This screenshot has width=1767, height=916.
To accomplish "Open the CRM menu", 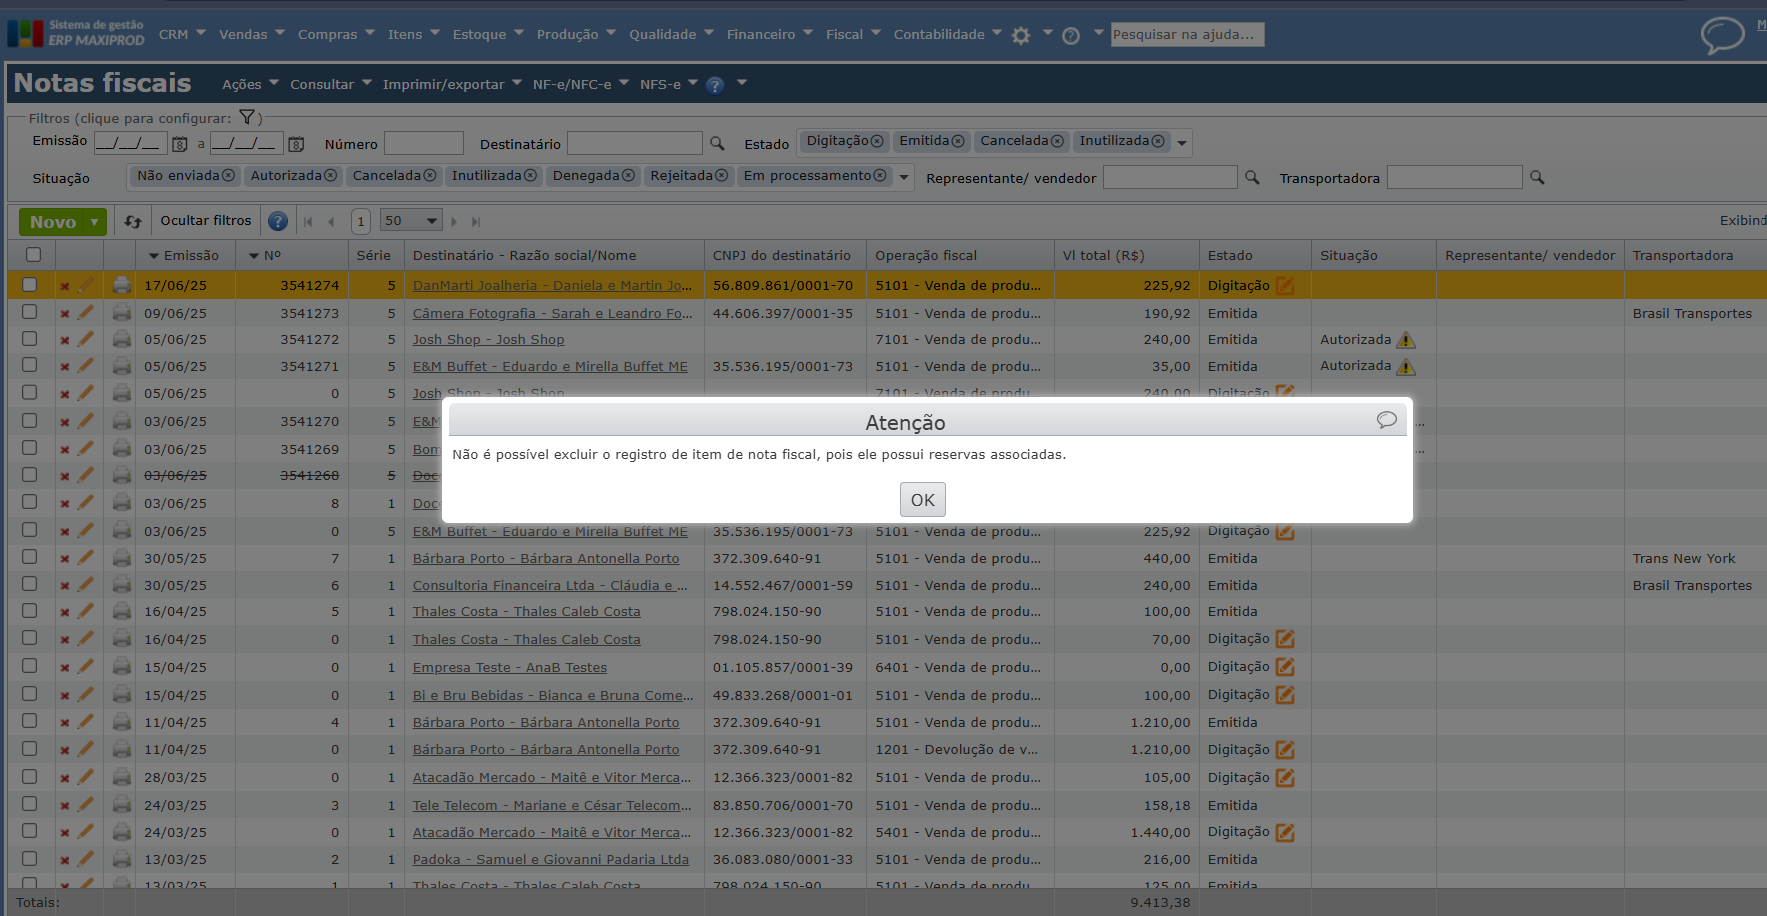I will pos(182,35).
